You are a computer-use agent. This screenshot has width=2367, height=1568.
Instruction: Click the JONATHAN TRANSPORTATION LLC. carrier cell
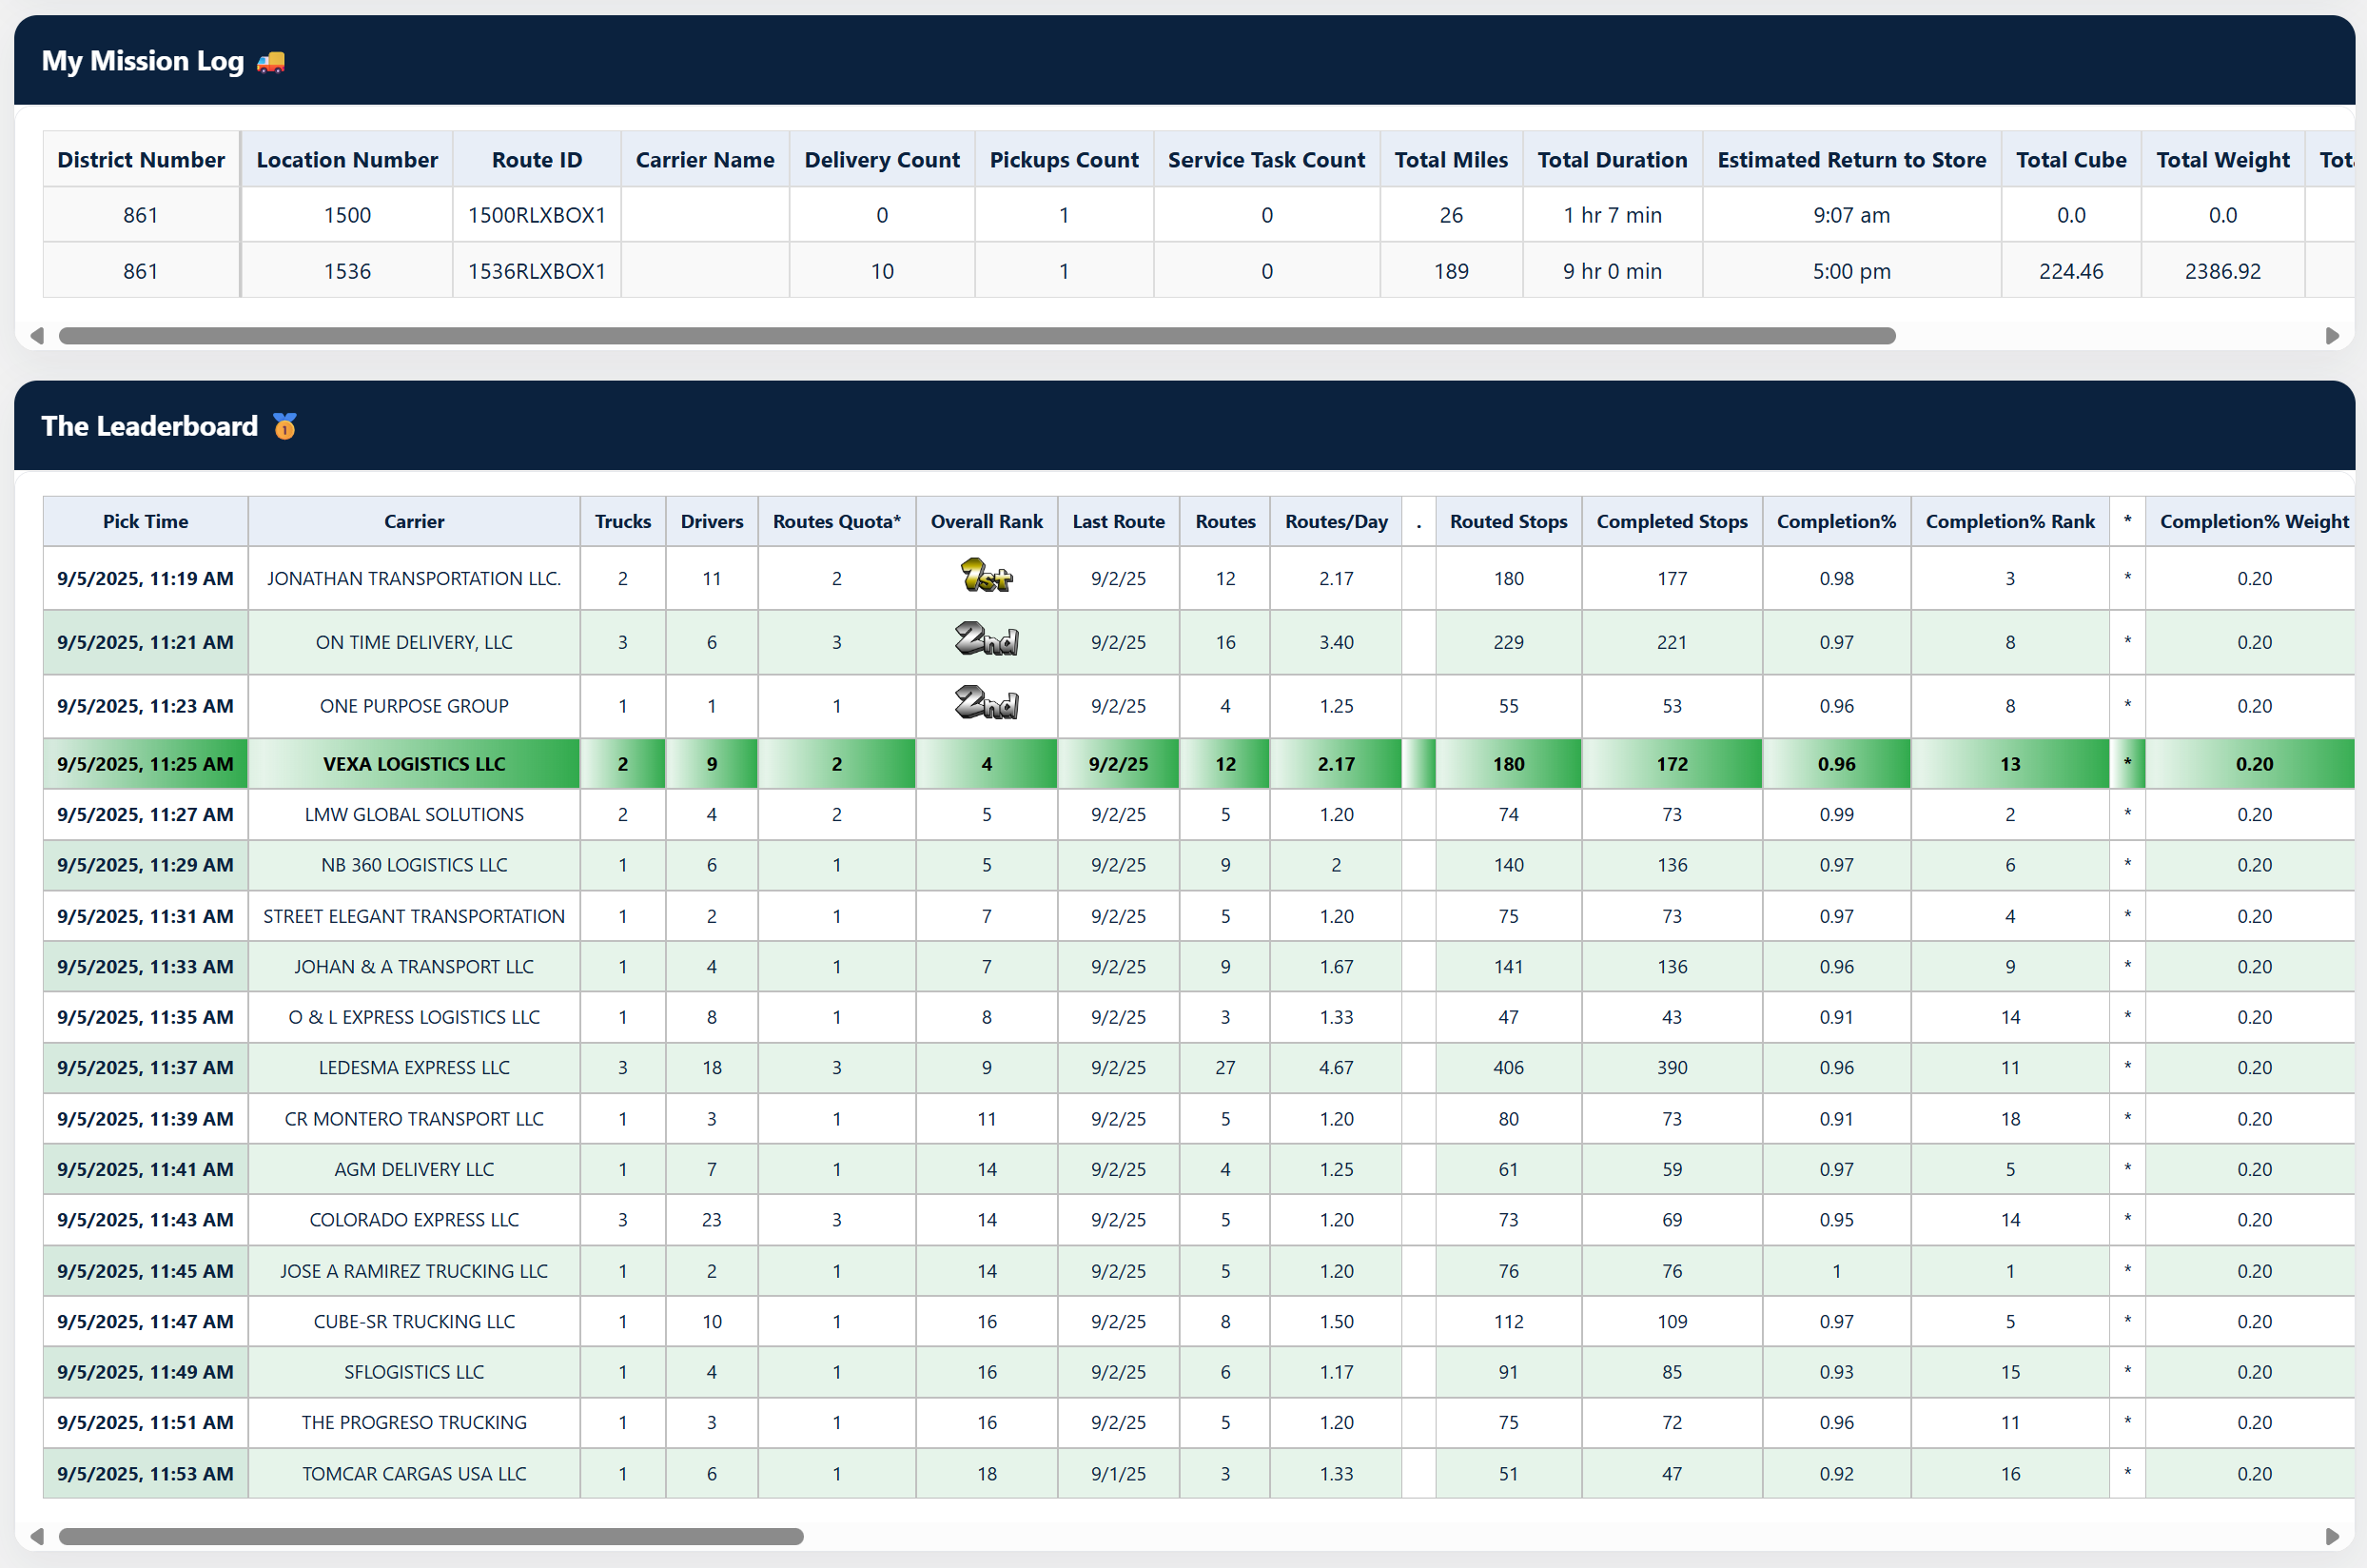click(414, 578)
